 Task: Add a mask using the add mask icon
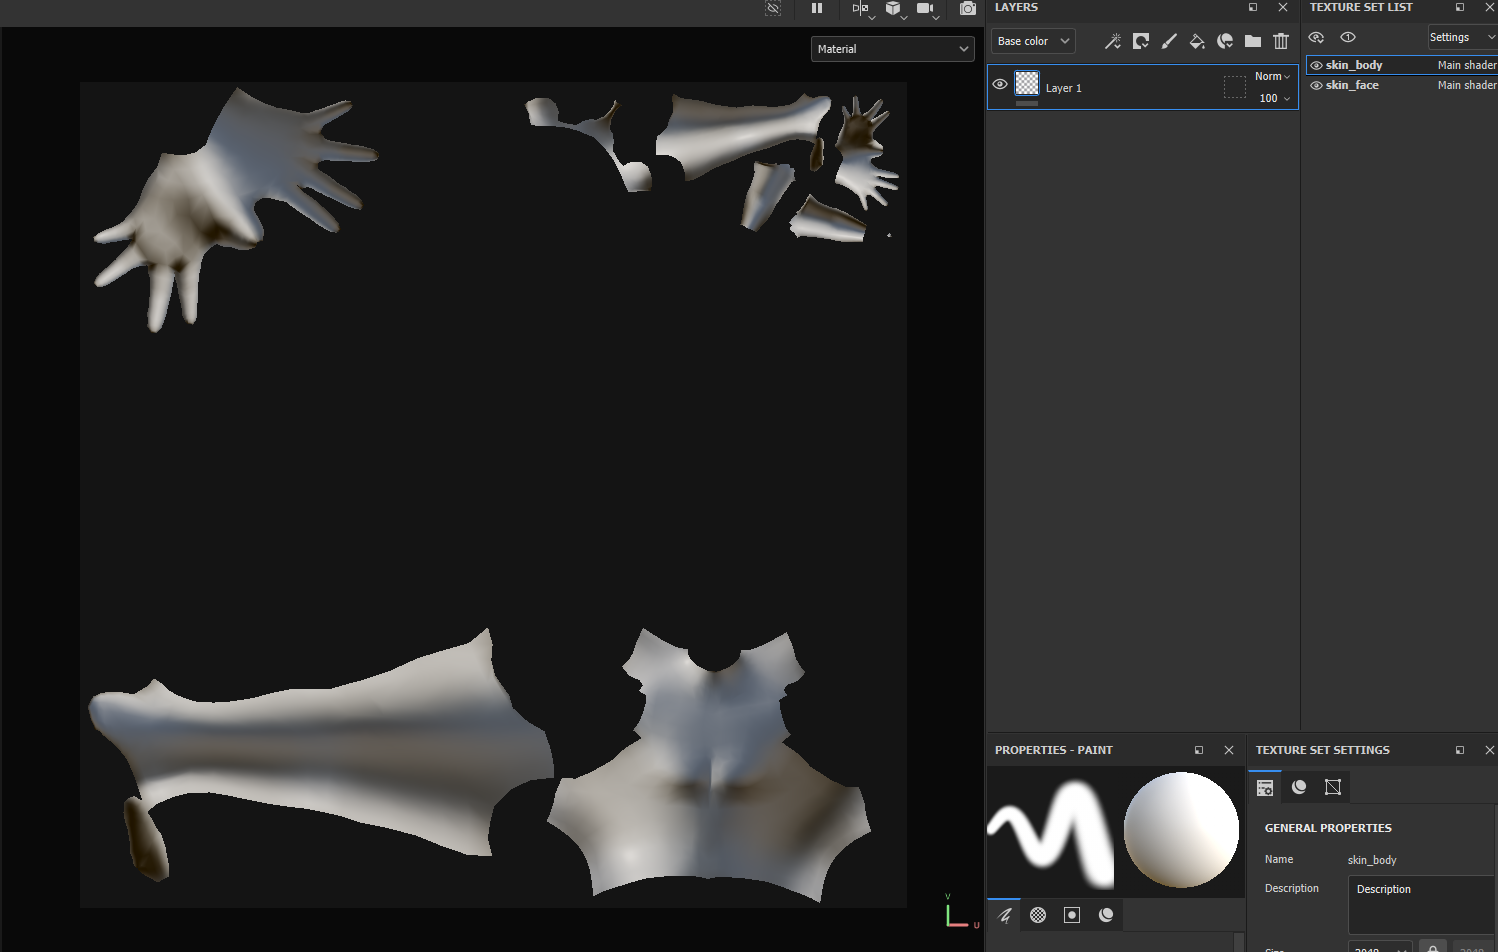coord(1140,41)
